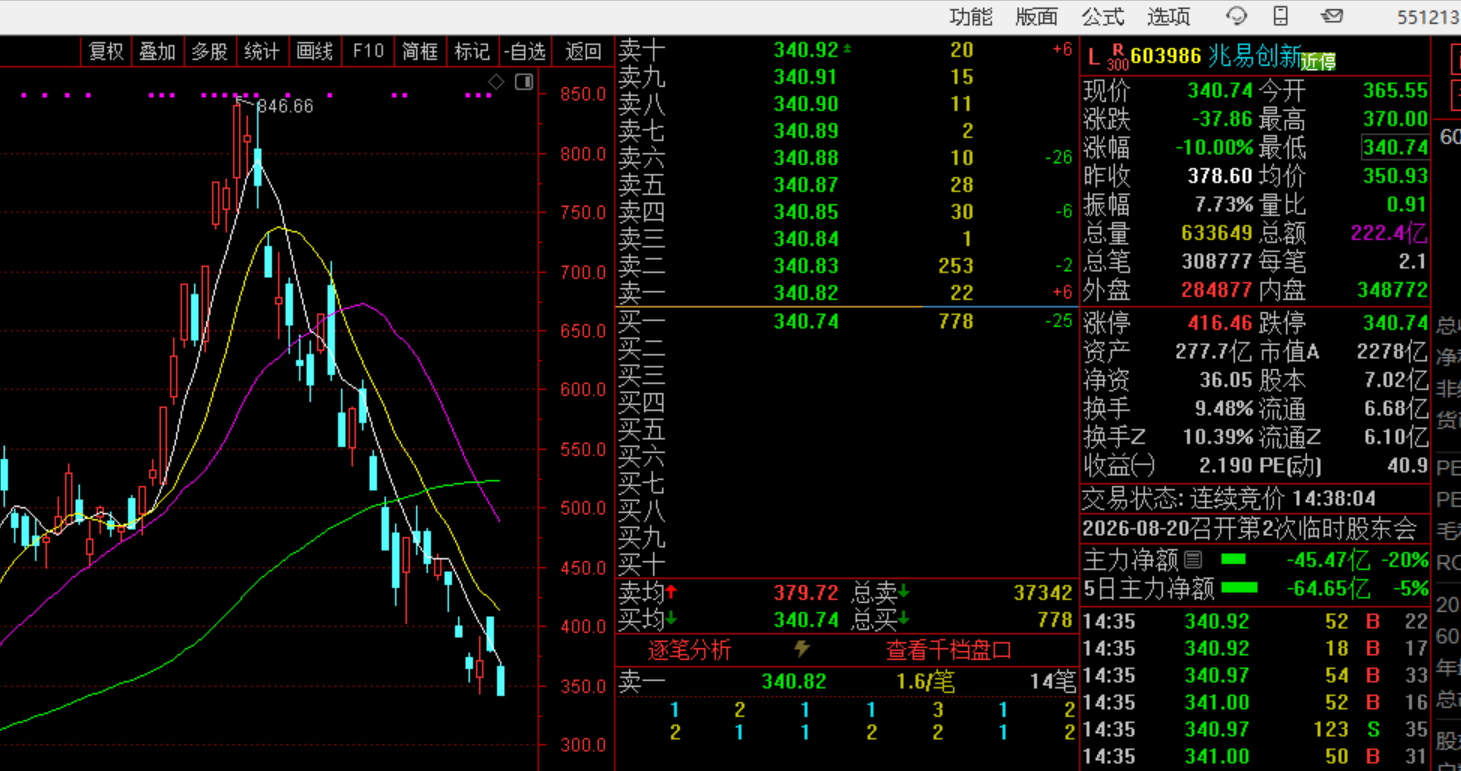Click the 卖十 price 340.92
1461x771 pixels.
tap(806, 50)
